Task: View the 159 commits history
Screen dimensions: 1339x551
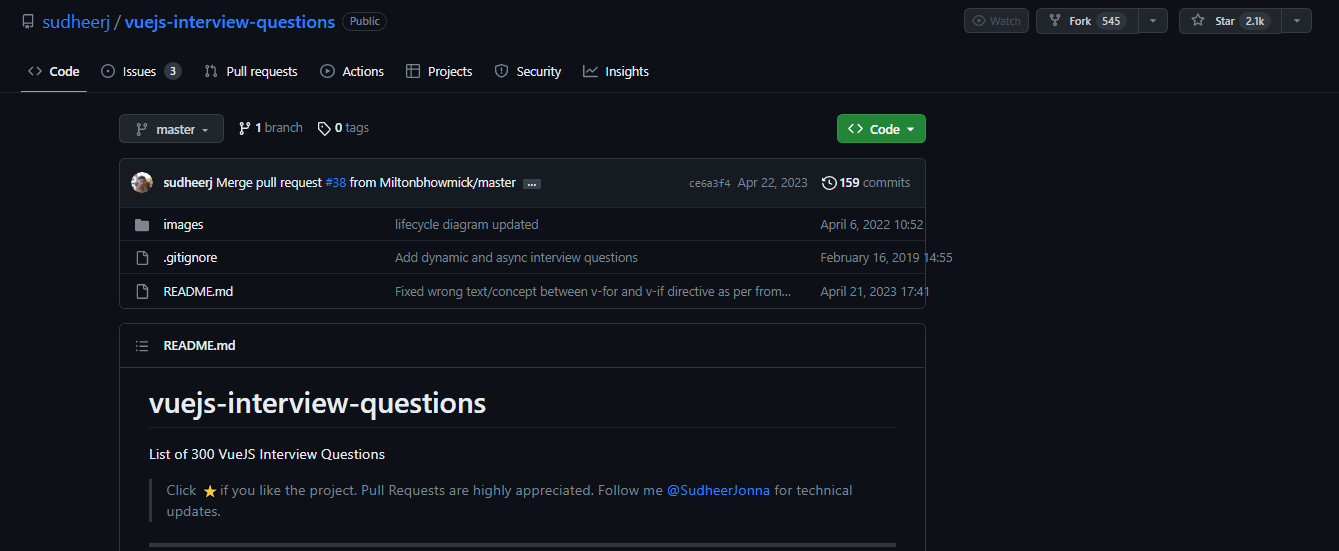Action: 866,183
